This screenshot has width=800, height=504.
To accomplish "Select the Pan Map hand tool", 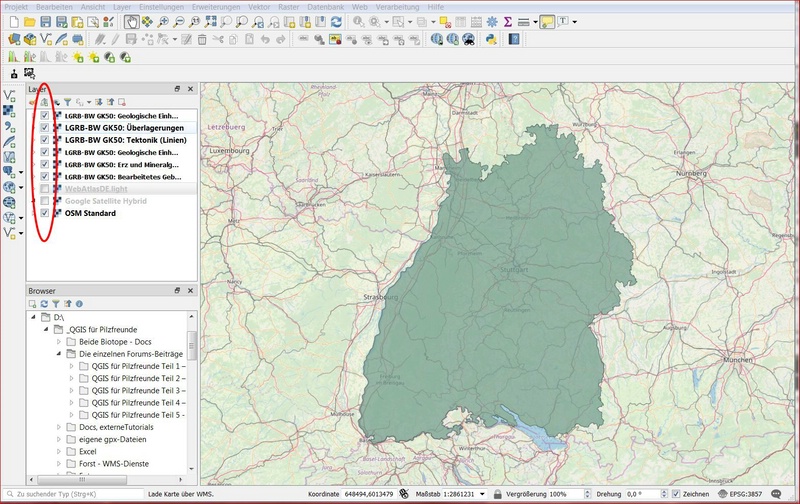I will 133,21.
